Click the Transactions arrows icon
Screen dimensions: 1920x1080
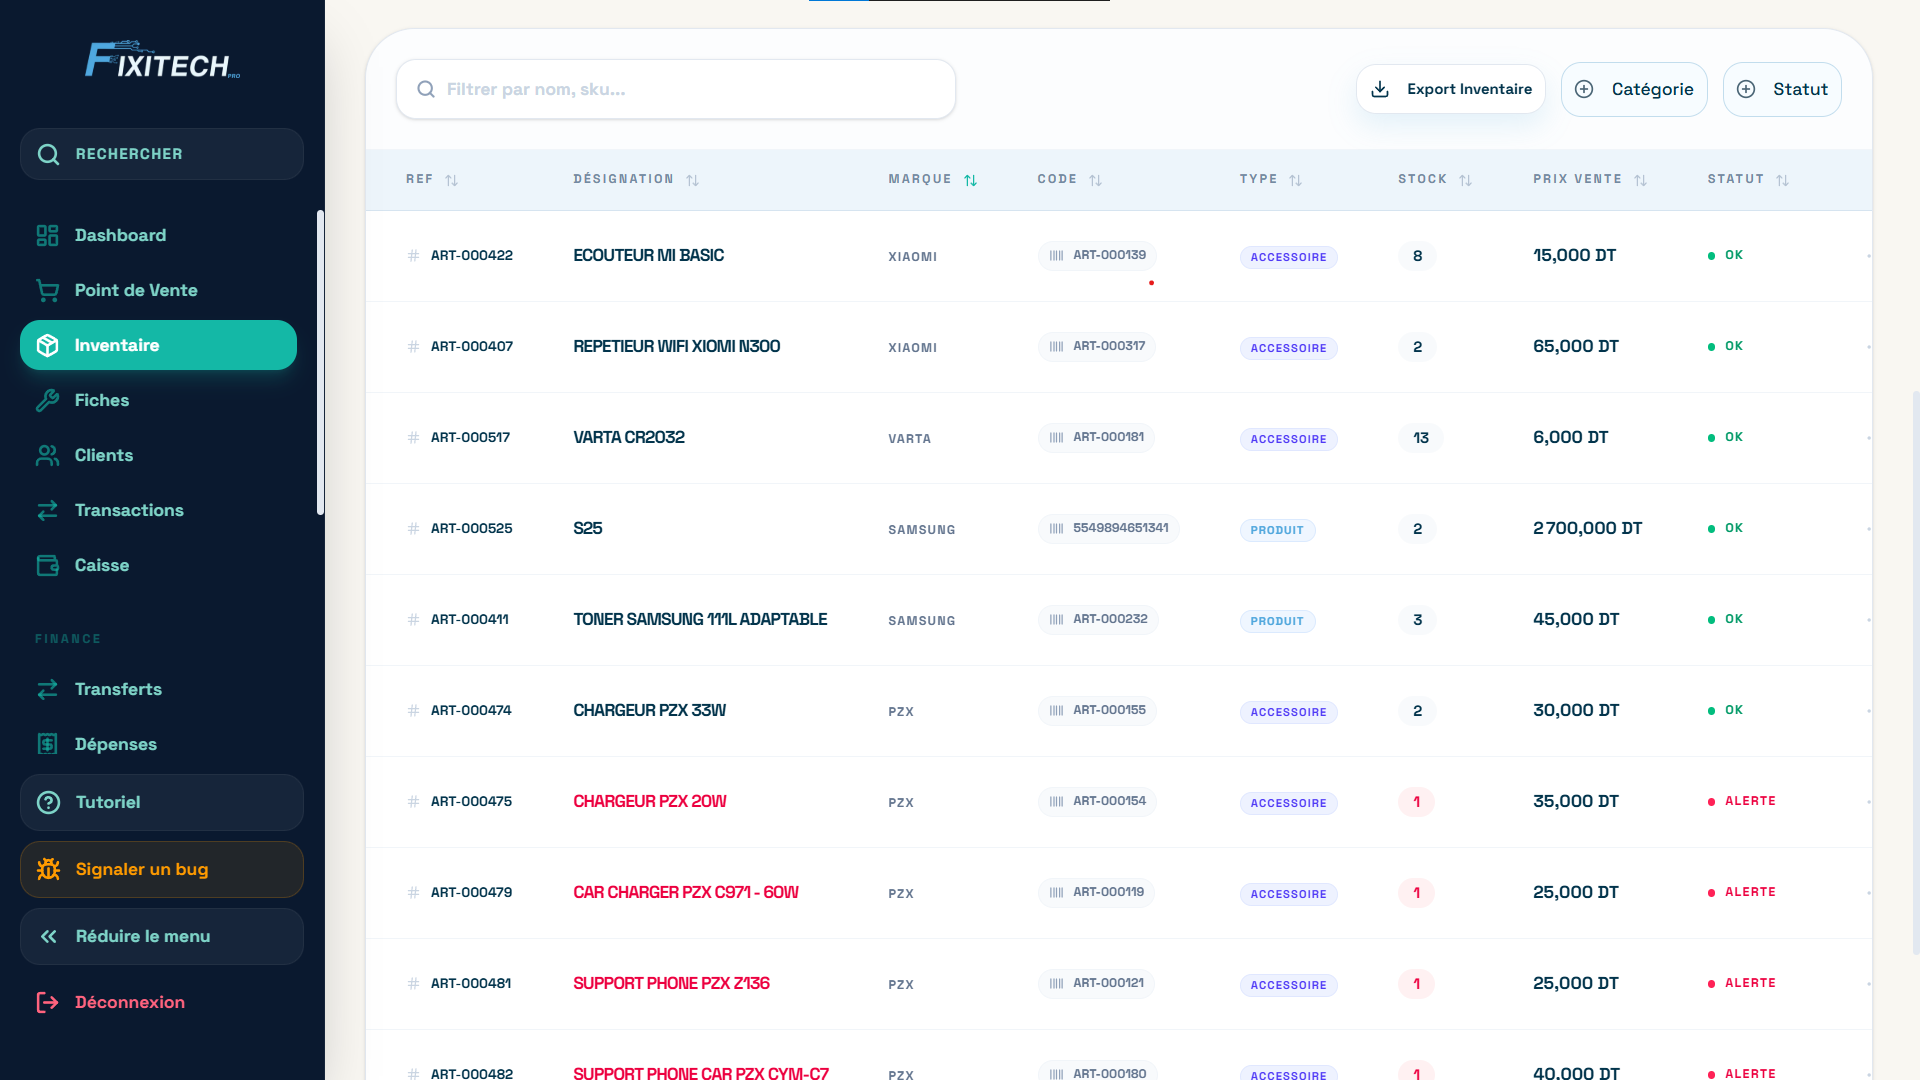[x=47, y=510]
